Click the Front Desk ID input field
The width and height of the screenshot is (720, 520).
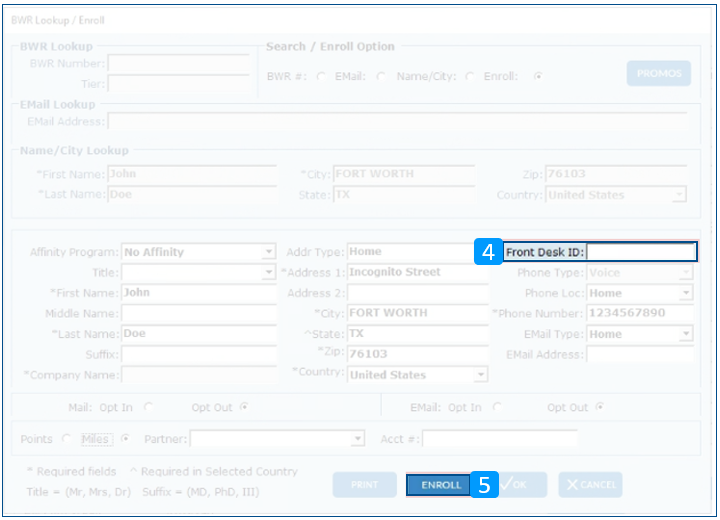pos(641,253)
